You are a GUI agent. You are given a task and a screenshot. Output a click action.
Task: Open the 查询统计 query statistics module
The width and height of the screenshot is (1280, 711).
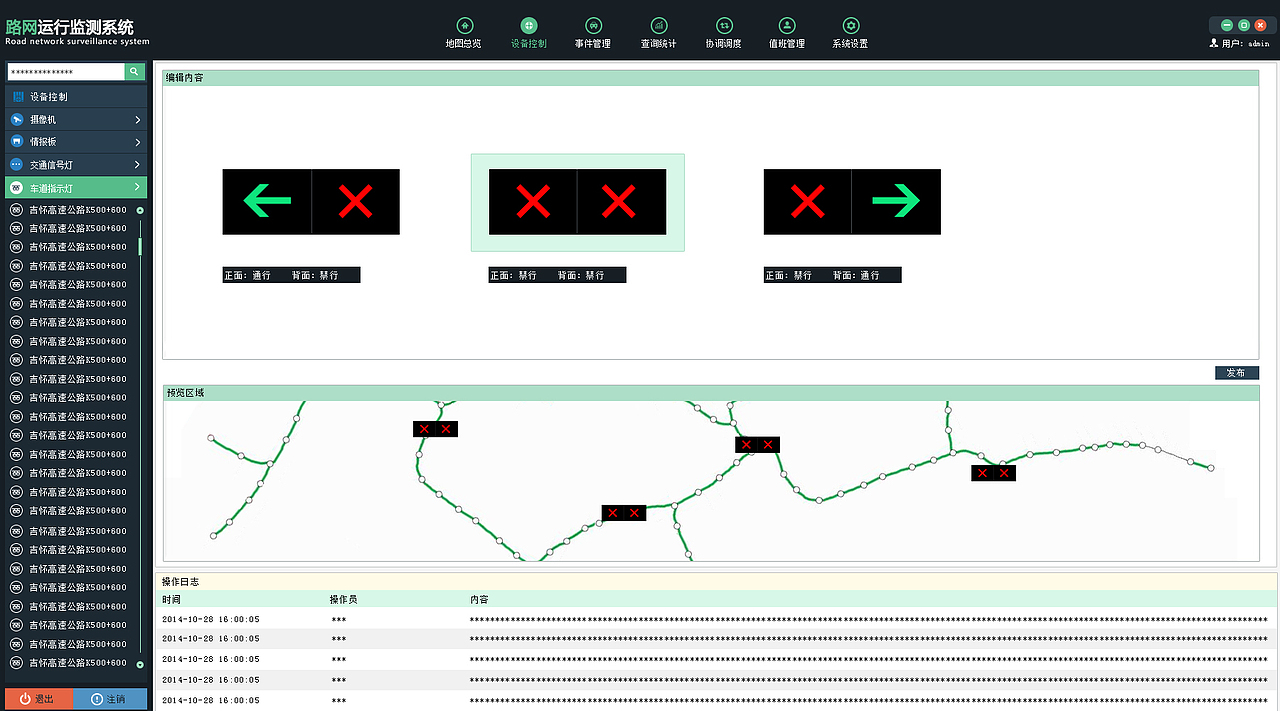tap(659, 33)
